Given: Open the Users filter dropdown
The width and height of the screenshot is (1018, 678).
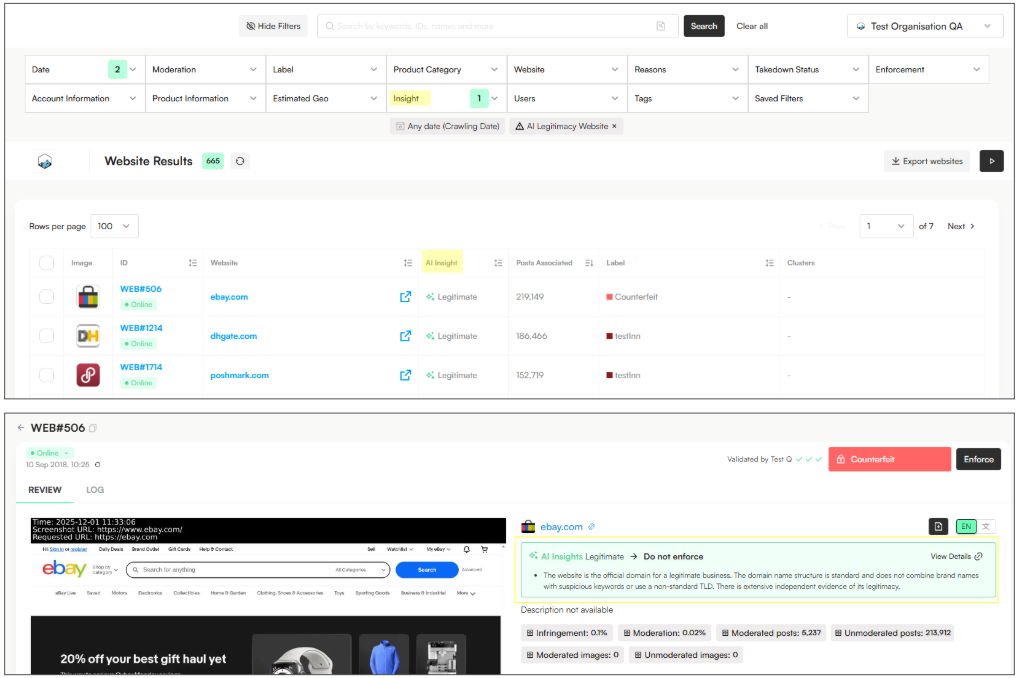Looking at the screenshot, I should (567, 98).
